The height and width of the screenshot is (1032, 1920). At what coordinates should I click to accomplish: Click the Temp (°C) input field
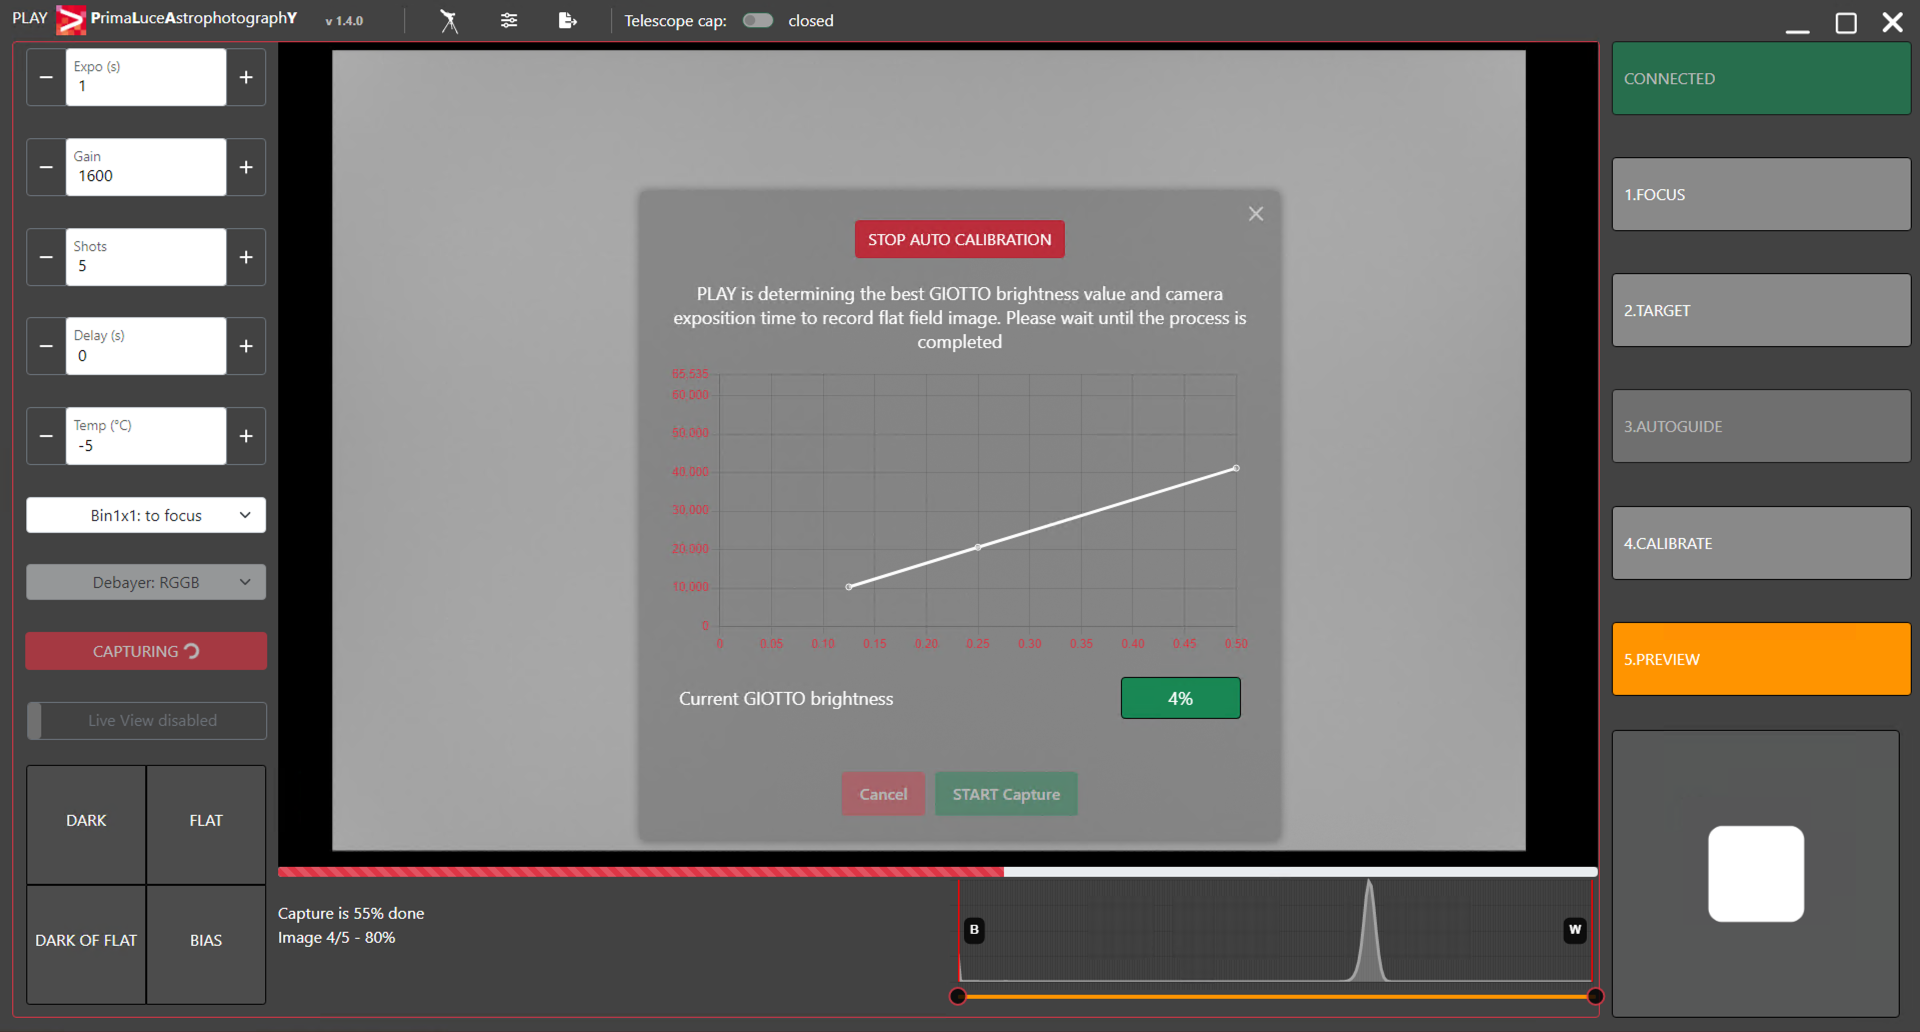146,436
